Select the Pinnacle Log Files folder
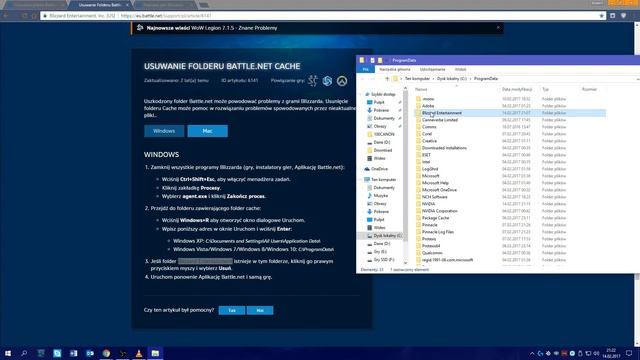This screenshot has width=640, height=360. click(438, 232)
